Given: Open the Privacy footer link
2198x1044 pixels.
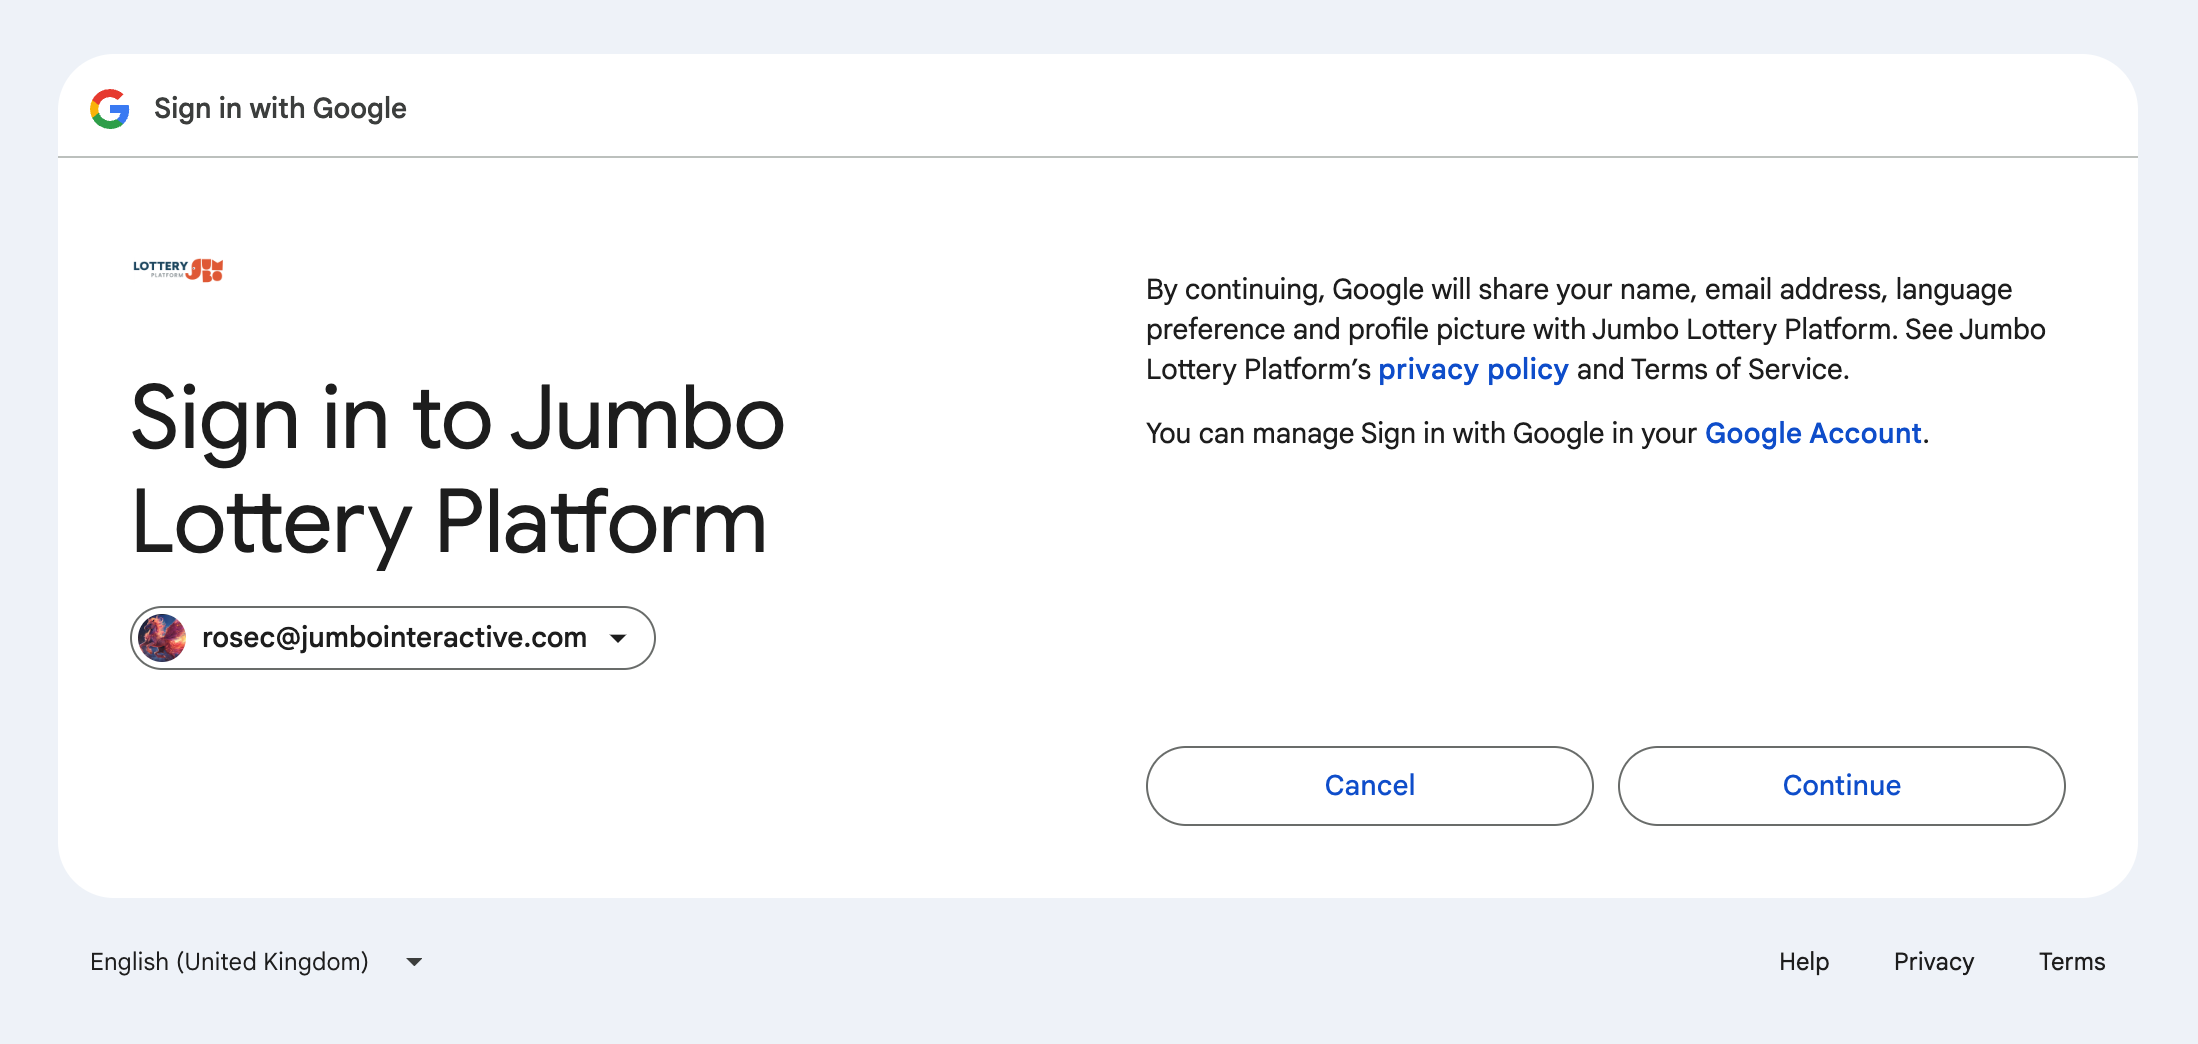Looking at the screenshot, I should point(1934,962).
